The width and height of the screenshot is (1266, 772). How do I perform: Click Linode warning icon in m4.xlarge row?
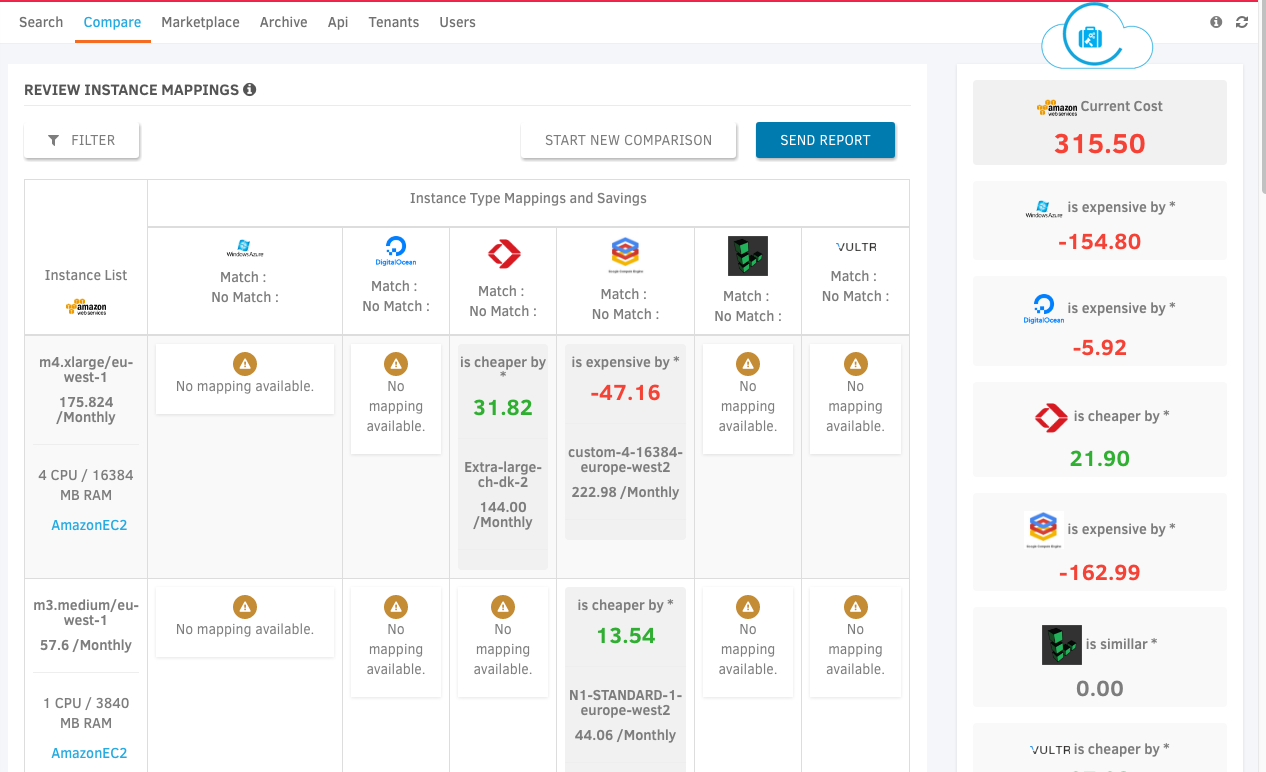click(748, 363)
